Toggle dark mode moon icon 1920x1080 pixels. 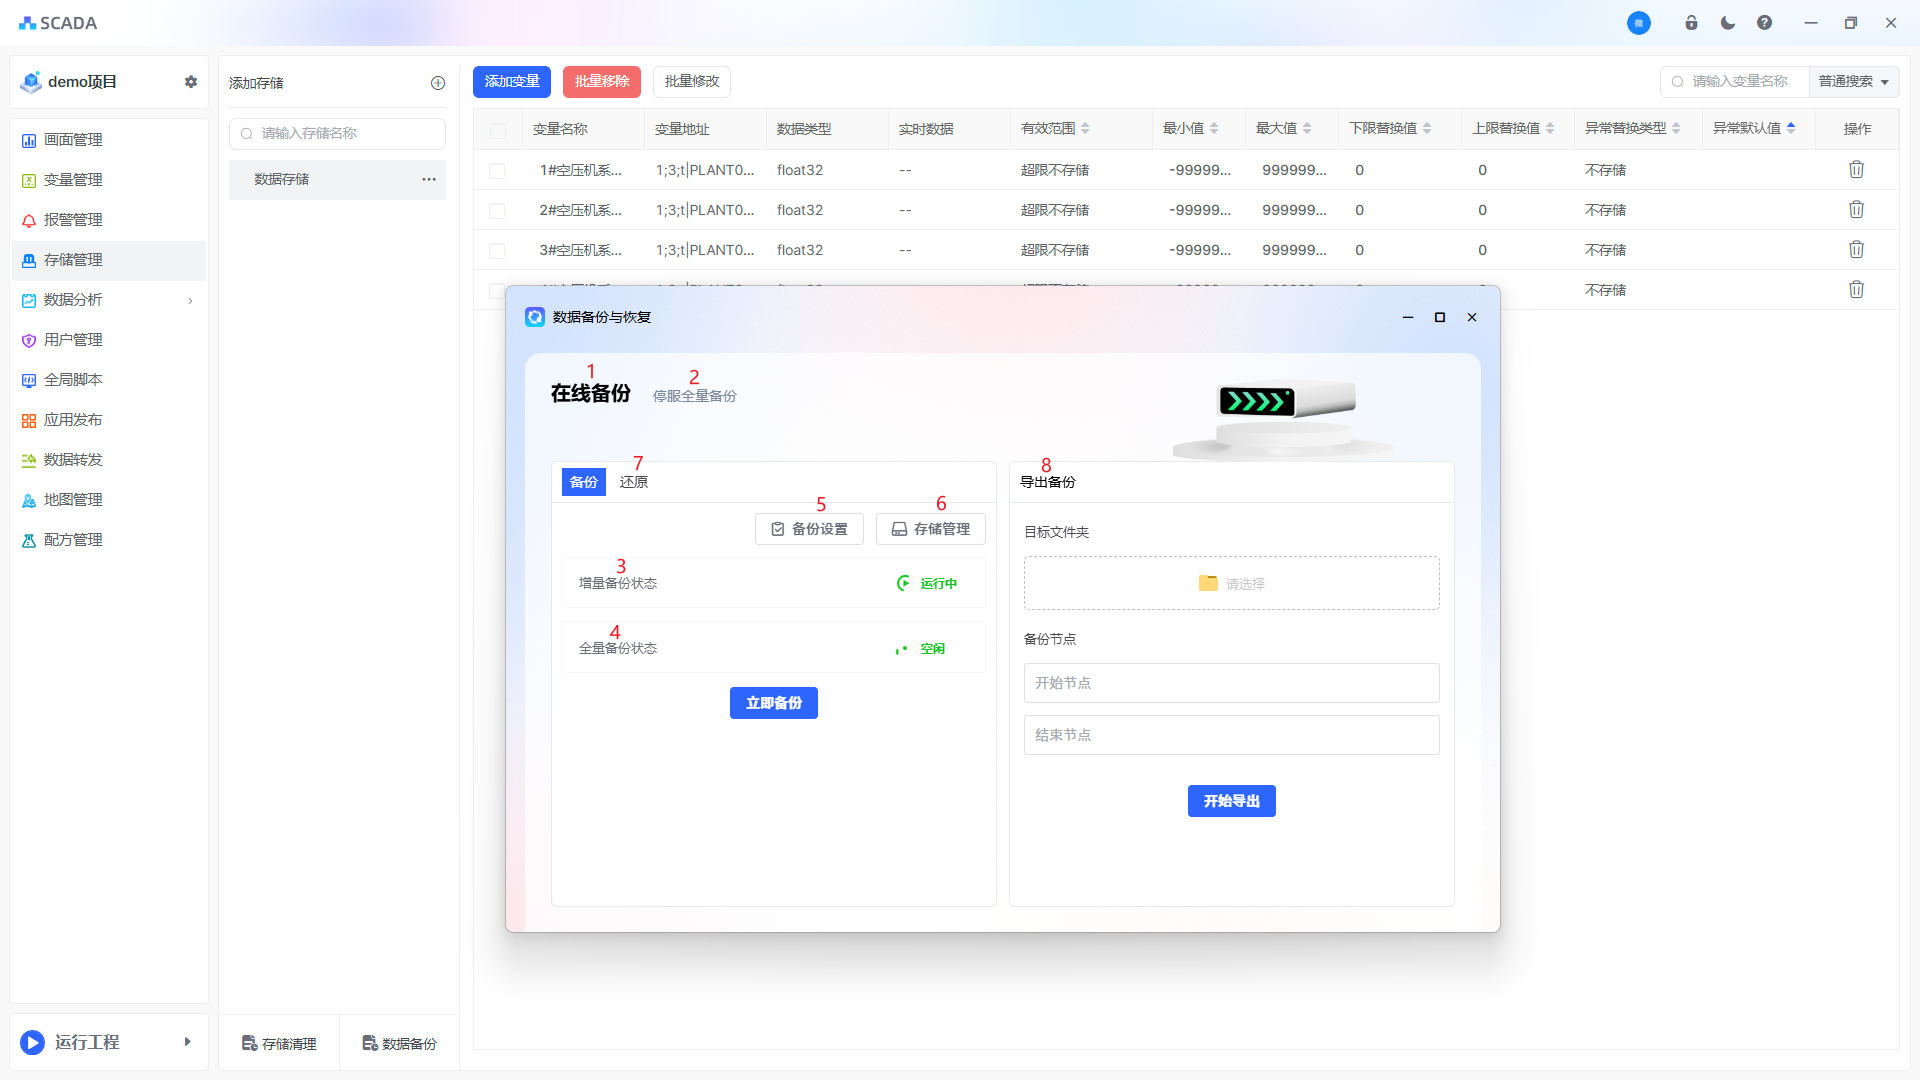1728,23
